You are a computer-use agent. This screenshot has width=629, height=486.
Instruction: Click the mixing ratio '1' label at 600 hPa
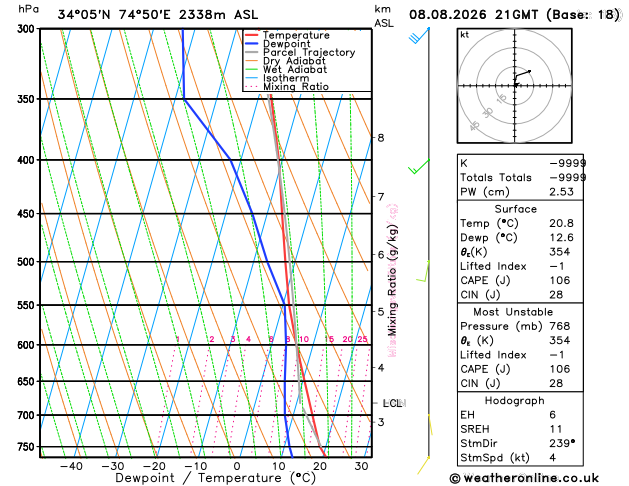178,339
